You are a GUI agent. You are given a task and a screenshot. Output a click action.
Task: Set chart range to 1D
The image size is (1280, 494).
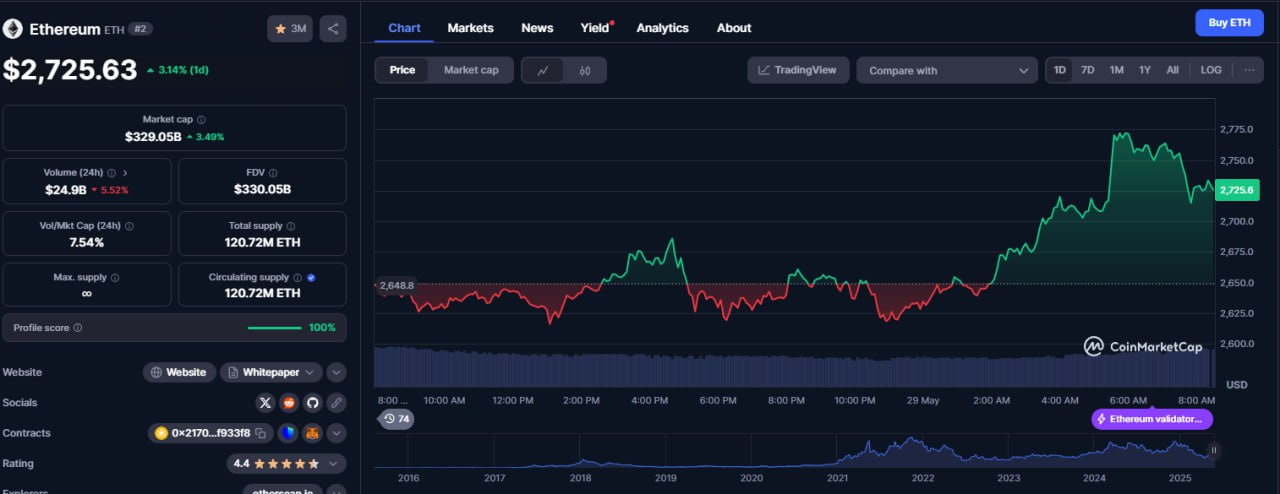click(x=1060, y=70)
